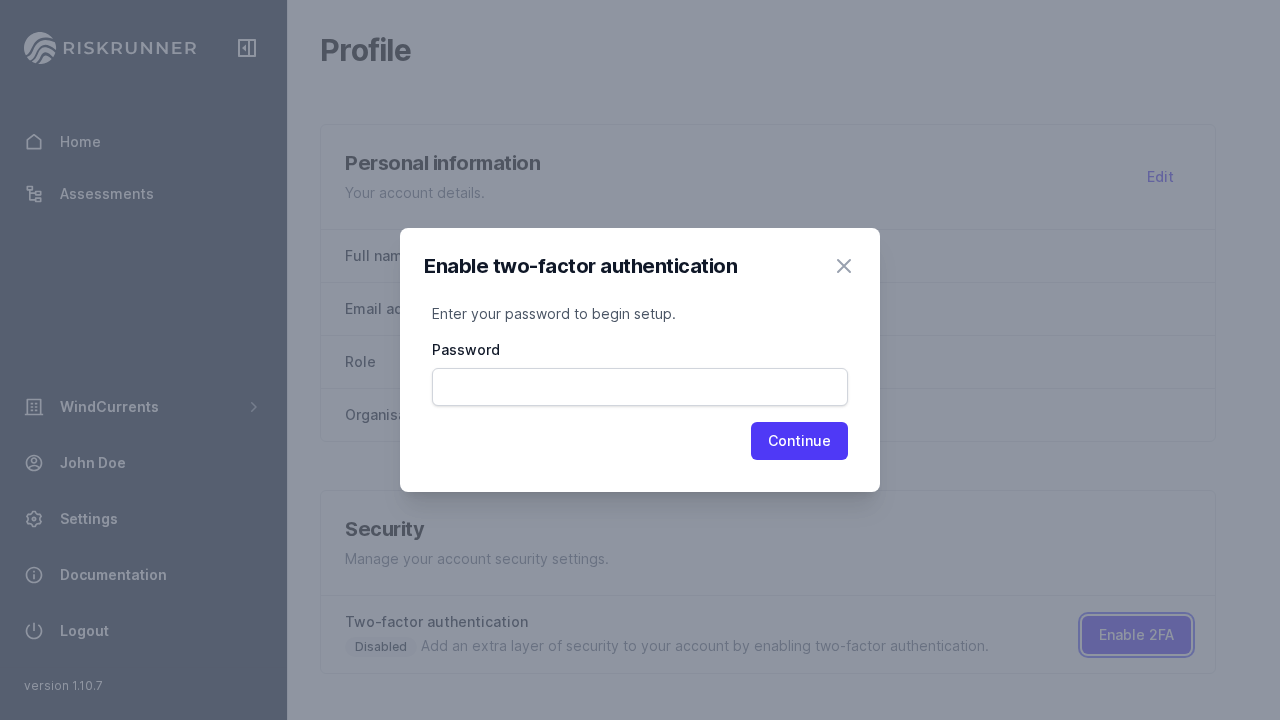
Task: Close the two-factor authentication dialog
Action: pyautogui.click(x=844, y=266)
